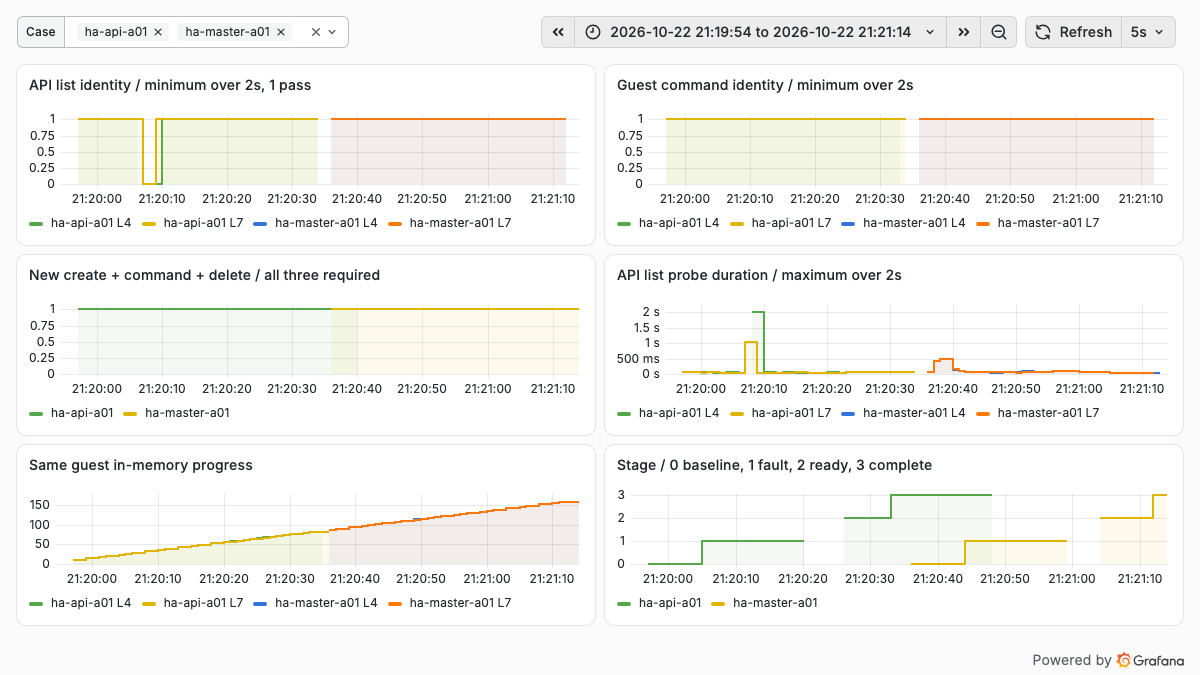The width and height of the screenshot is (1200, 675).
Task: Toggle ha-api-a01 L4 series in API list identity legend
Action: 80,223
